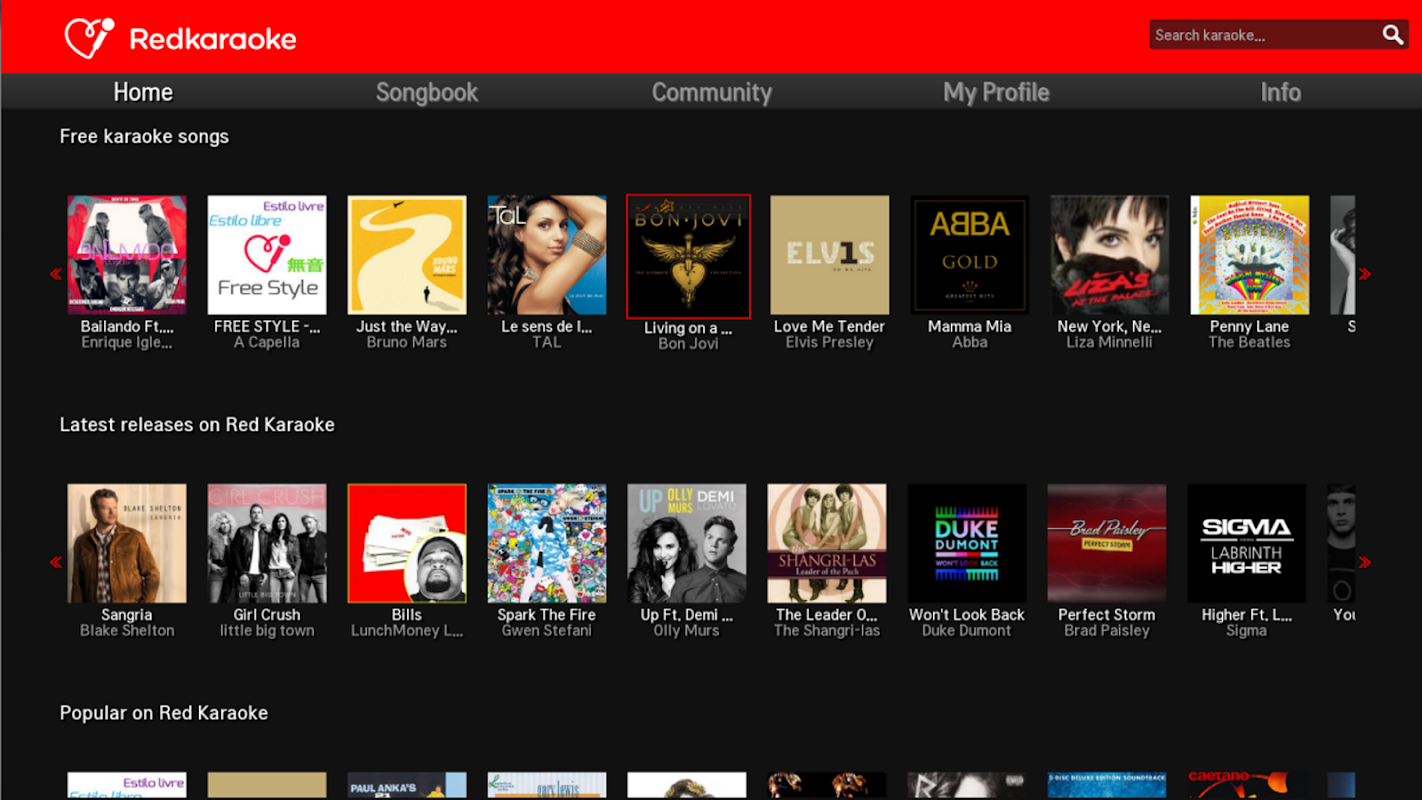Click the Girl Crush song title
1422x800 pixels.
[x=267, y=615]
